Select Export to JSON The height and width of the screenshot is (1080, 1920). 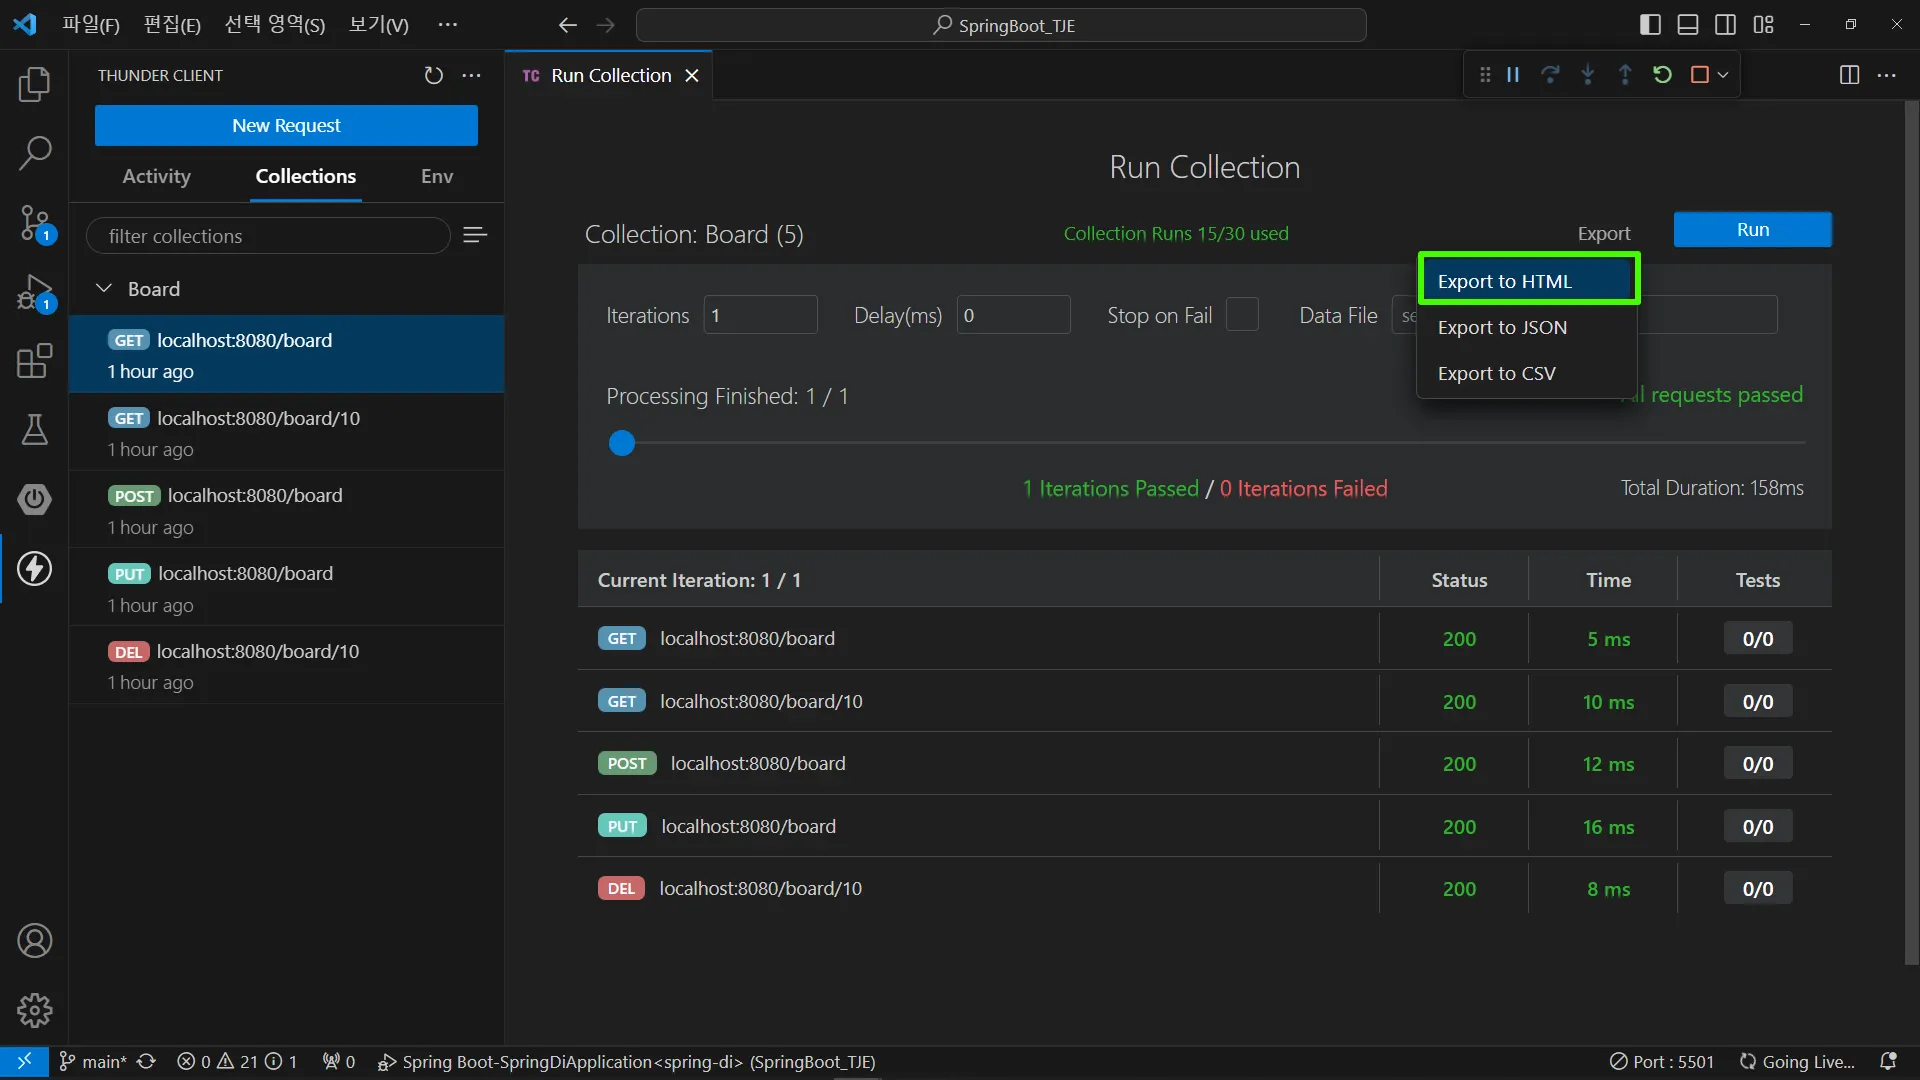tap(1502, 328)
